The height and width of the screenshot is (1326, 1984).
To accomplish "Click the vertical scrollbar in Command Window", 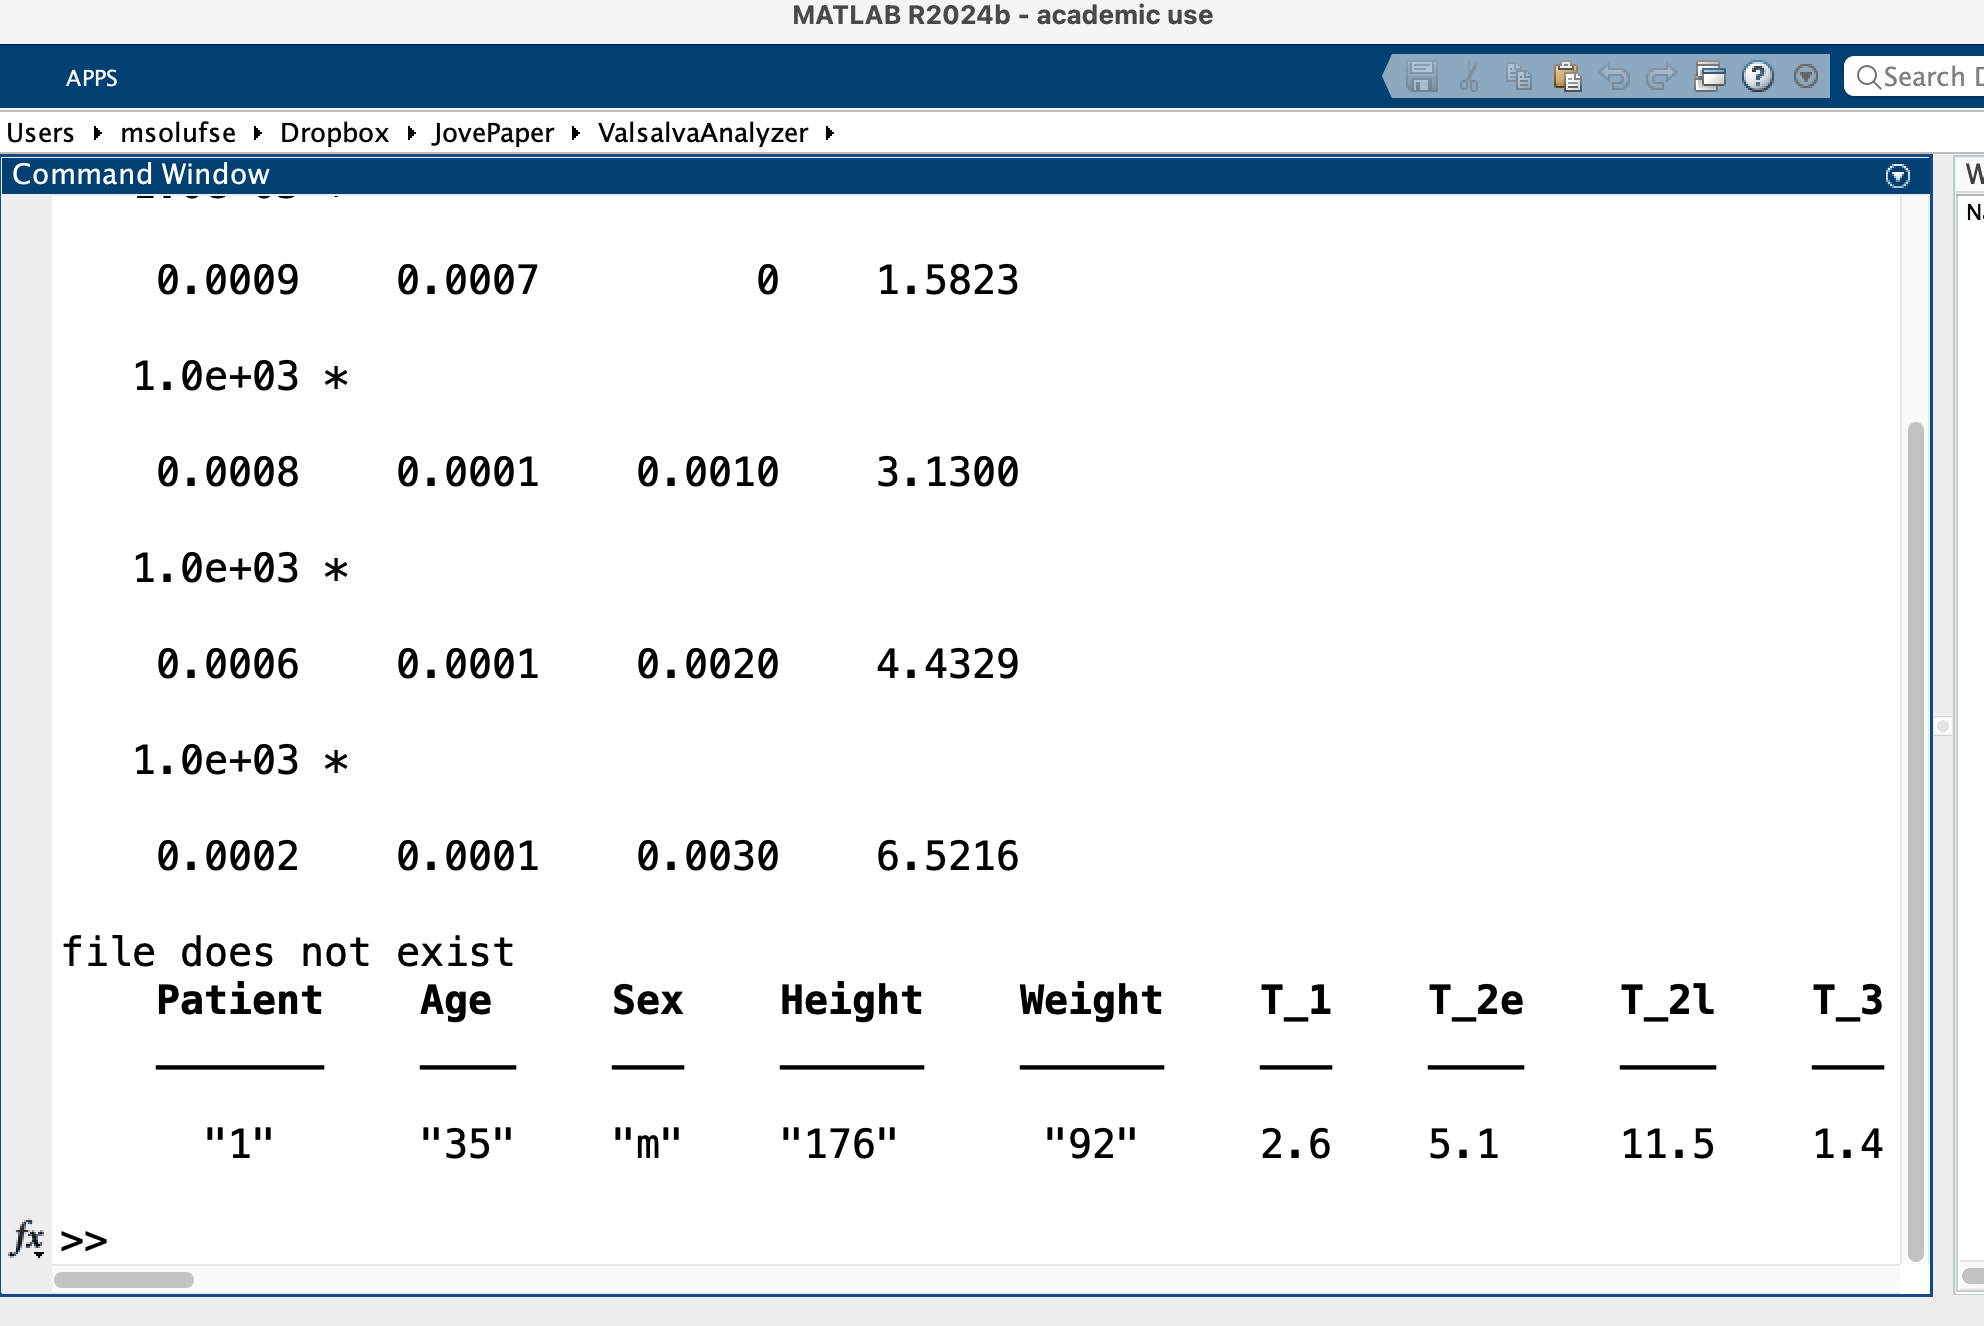I will pos(1915,840).
